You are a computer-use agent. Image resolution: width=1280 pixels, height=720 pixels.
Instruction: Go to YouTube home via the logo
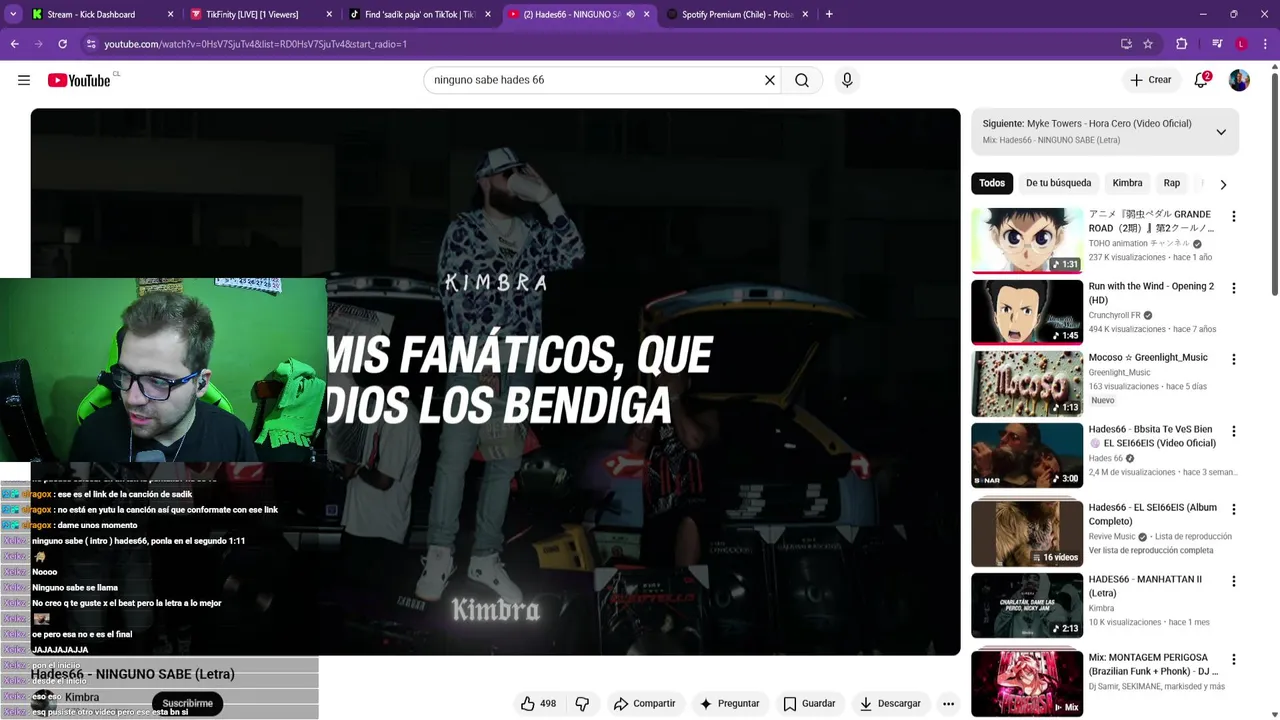click(x=79, y=80)
